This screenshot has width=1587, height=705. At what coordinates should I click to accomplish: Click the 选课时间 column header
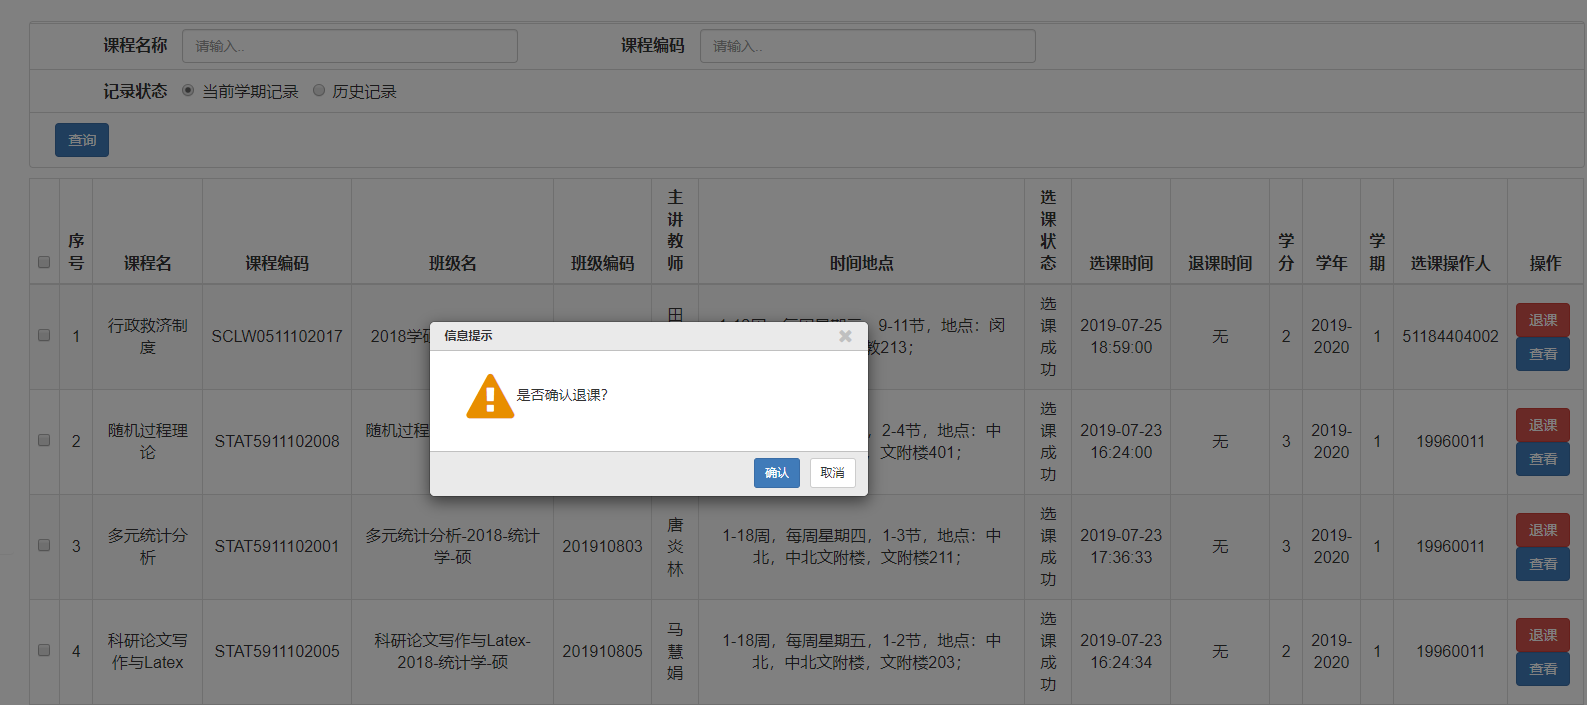click(1120, 263)
